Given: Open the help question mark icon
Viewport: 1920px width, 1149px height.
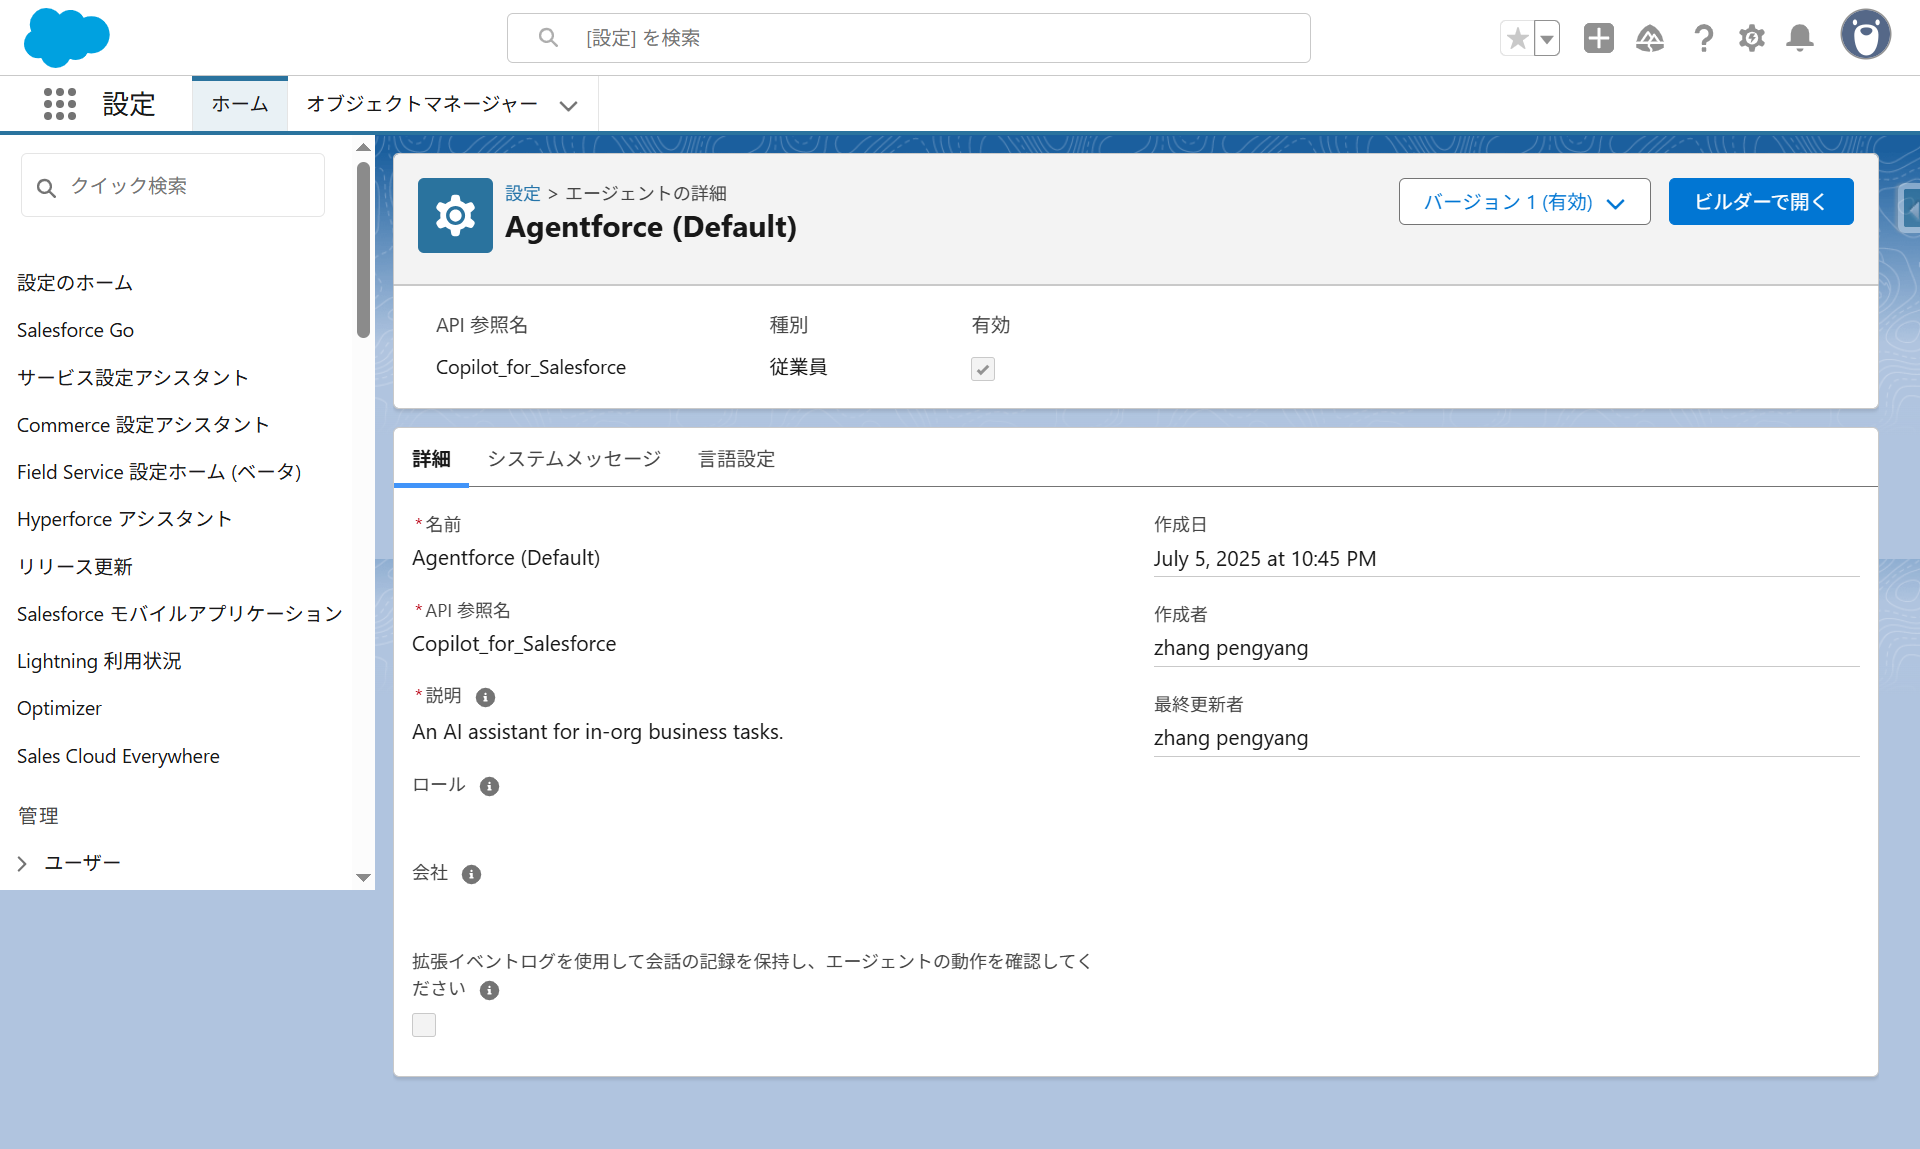Looking at the screenshot, I should point(1703,38).
